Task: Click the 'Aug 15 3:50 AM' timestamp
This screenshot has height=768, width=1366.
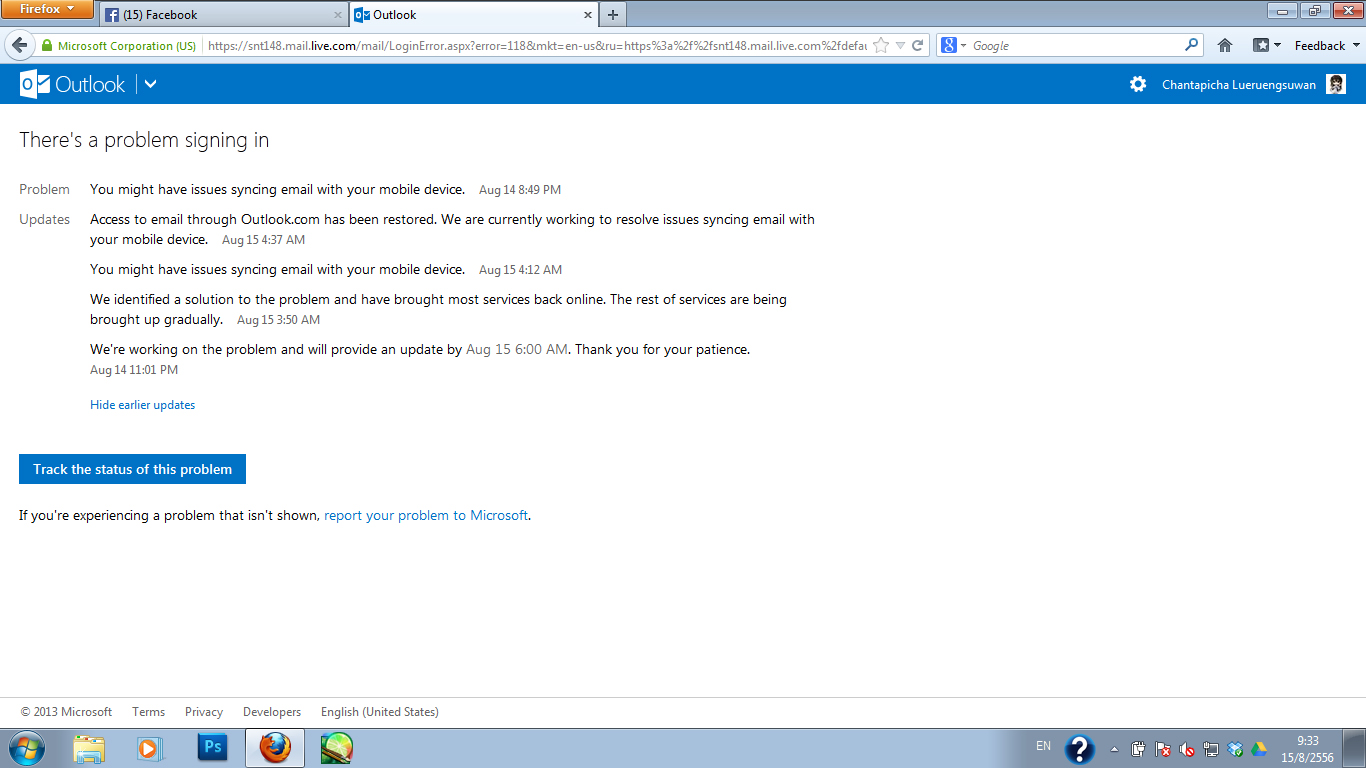Action: [x=278, y=320]
